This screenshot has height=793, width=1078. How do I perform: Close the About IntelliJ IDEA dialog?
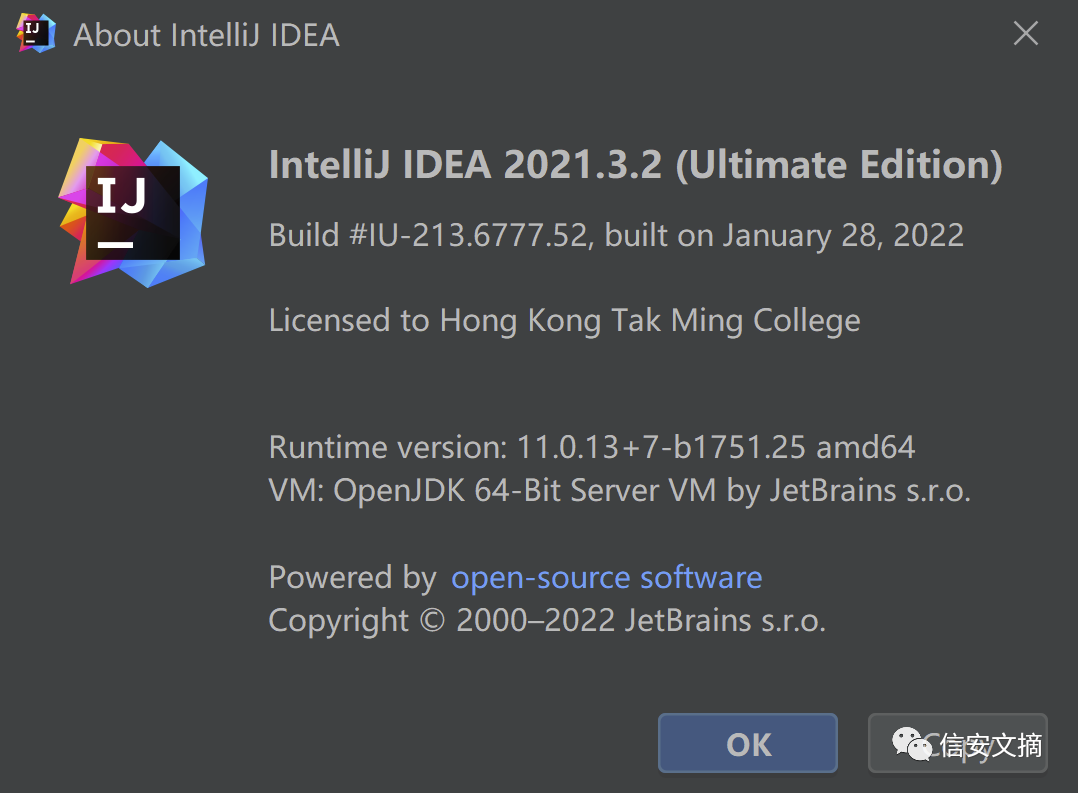pyautogui.click(x=1026, y=34)
